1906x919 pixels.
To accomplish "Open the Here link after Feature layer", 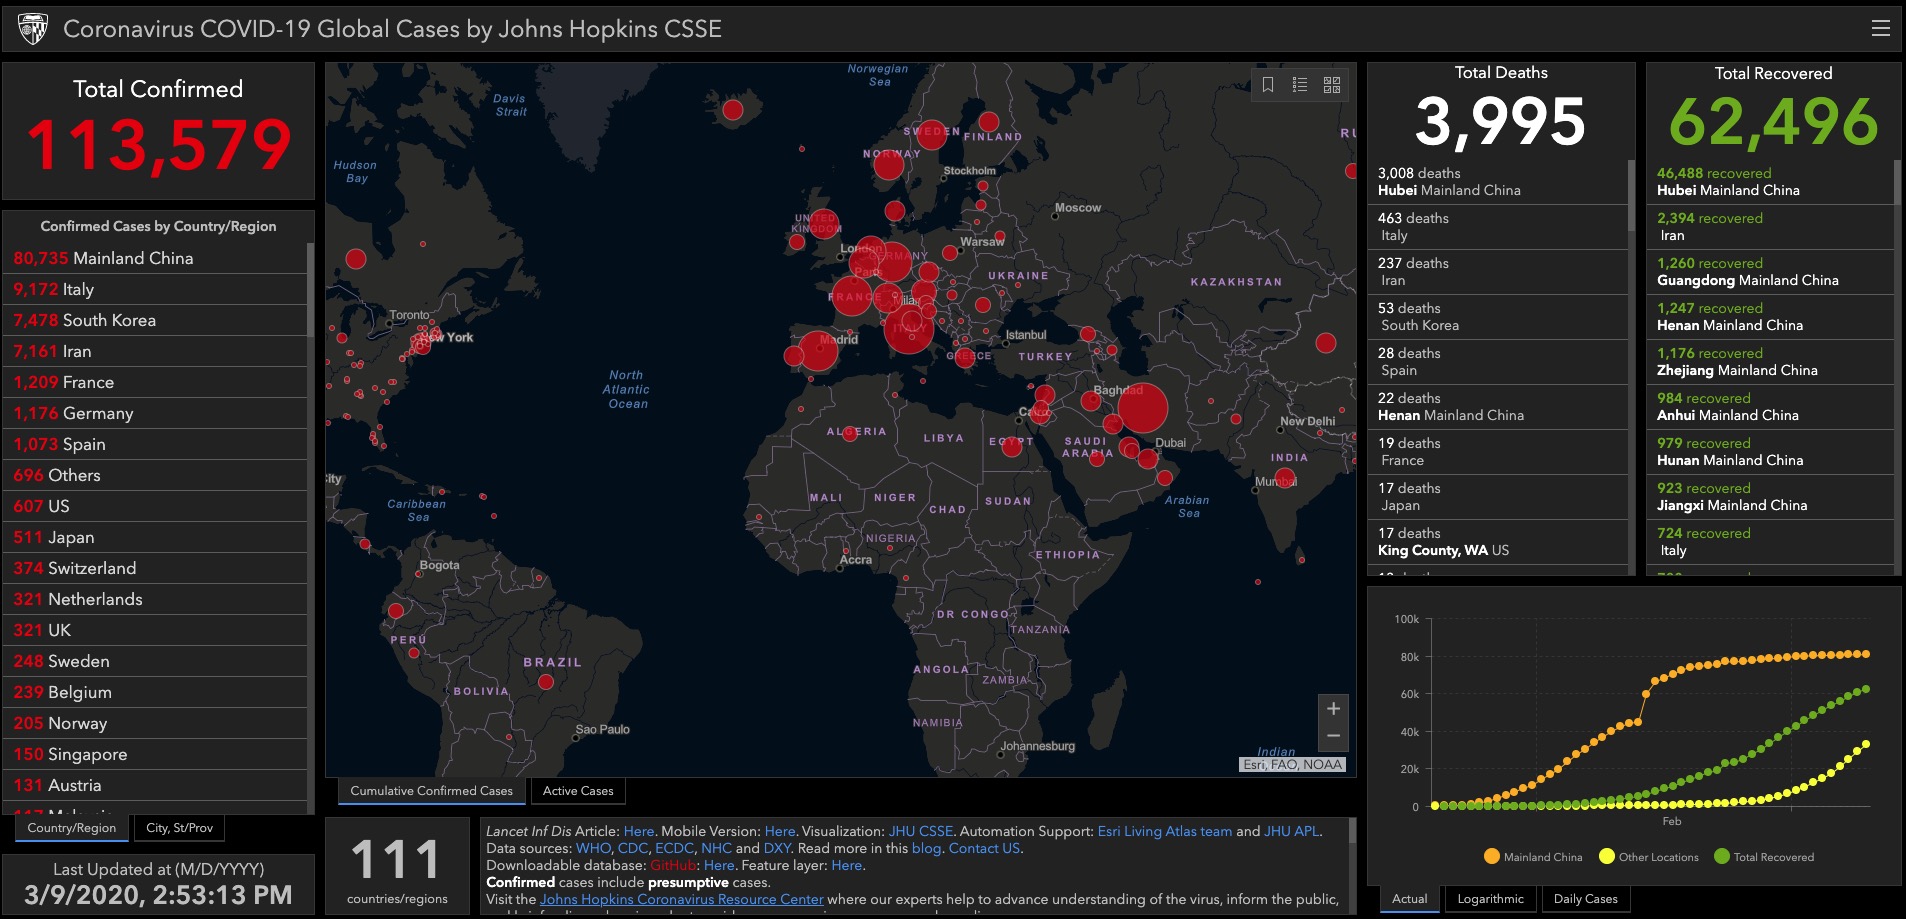I will pyautogui.click(x=846, y=865).
